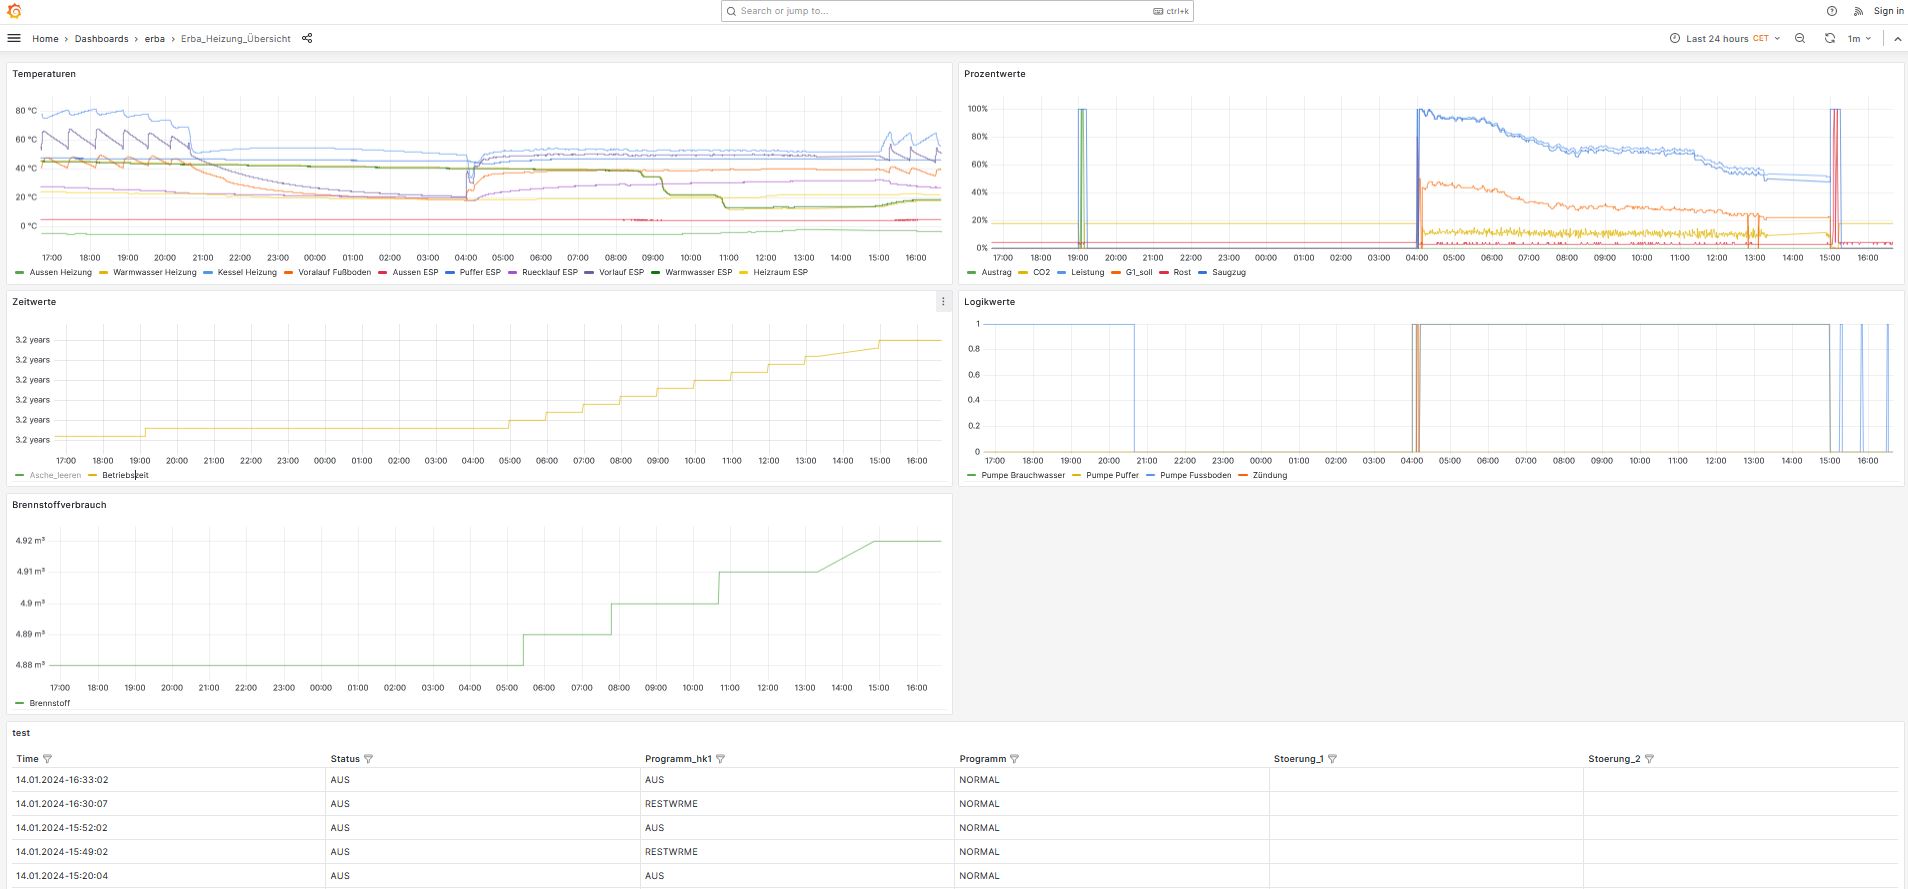Viewport: 1908px width, 889px height.
Task: Toggle Puffer ESP legend series
Action: click(473, 272)
